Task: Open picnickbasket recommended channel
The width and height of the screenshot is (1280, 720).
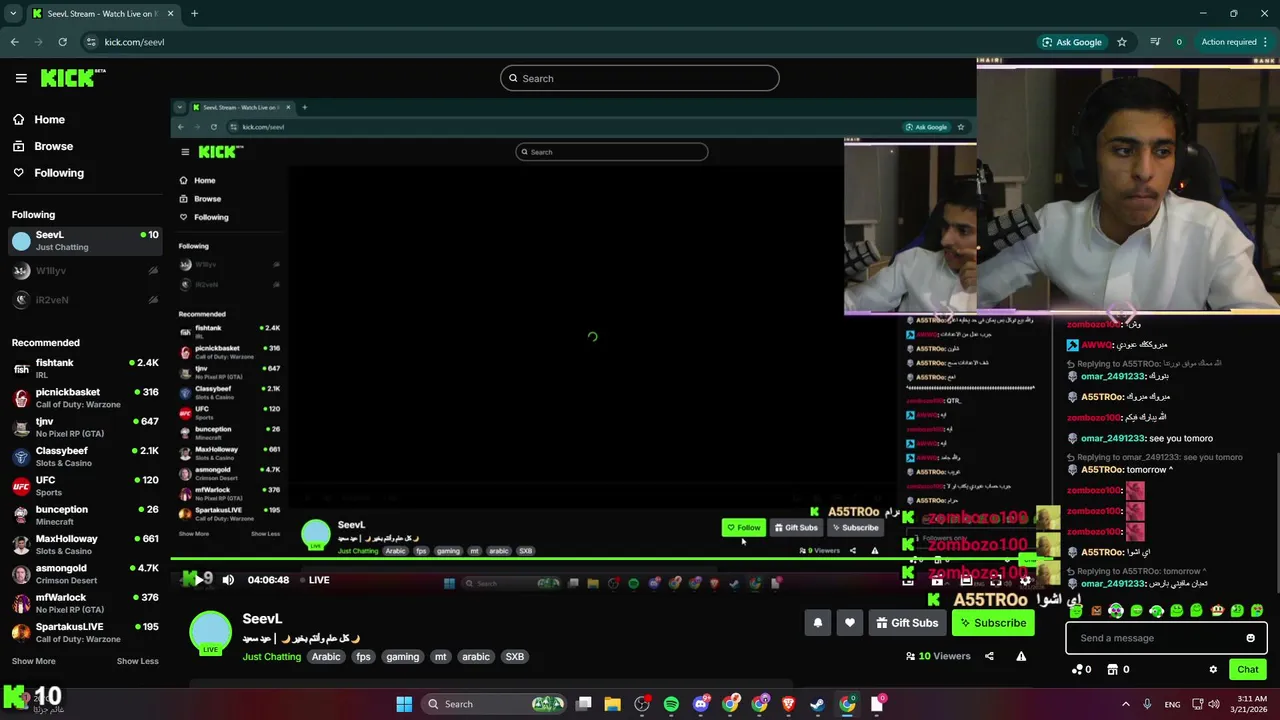Action: [83, 398]
